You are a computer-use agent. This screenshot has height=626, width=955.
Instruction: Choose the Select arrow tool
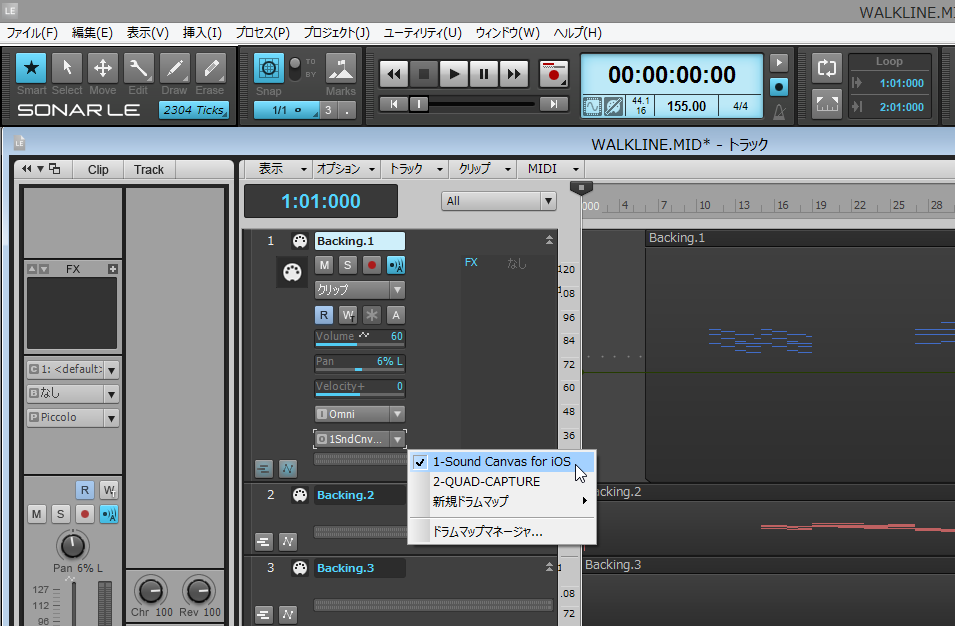(x=67, y=68)
